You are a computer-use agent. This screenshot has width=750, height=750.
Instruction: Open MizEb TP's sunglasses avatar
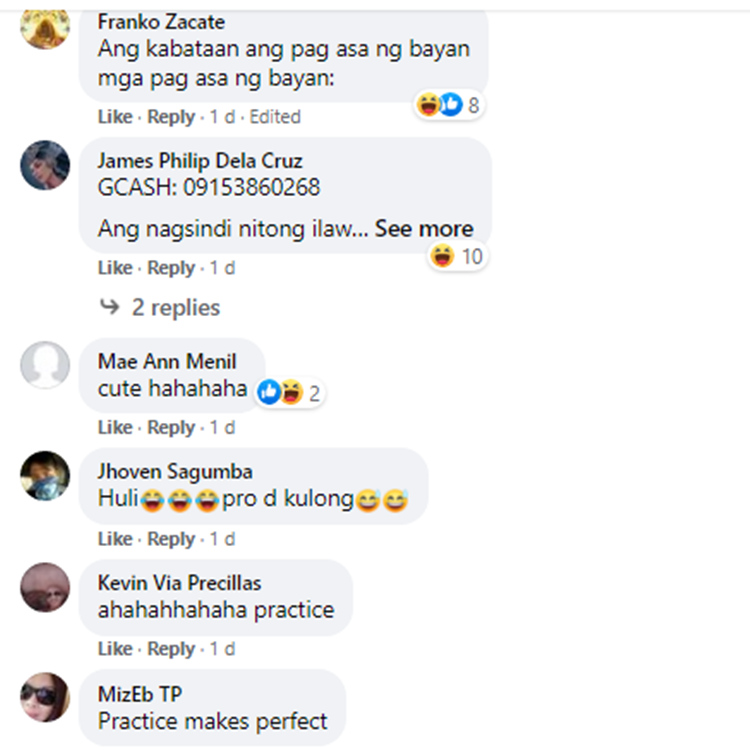click(x=45, y=697)
